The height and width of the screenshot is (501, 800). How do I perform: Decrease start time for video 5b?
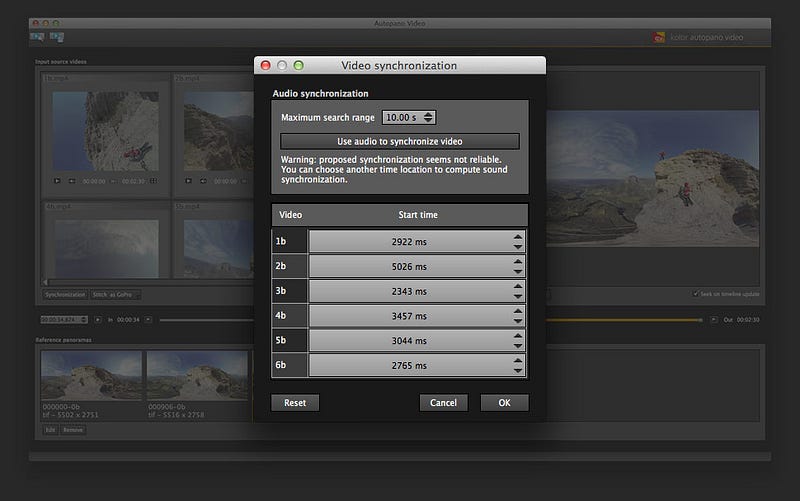click(518, 345)
